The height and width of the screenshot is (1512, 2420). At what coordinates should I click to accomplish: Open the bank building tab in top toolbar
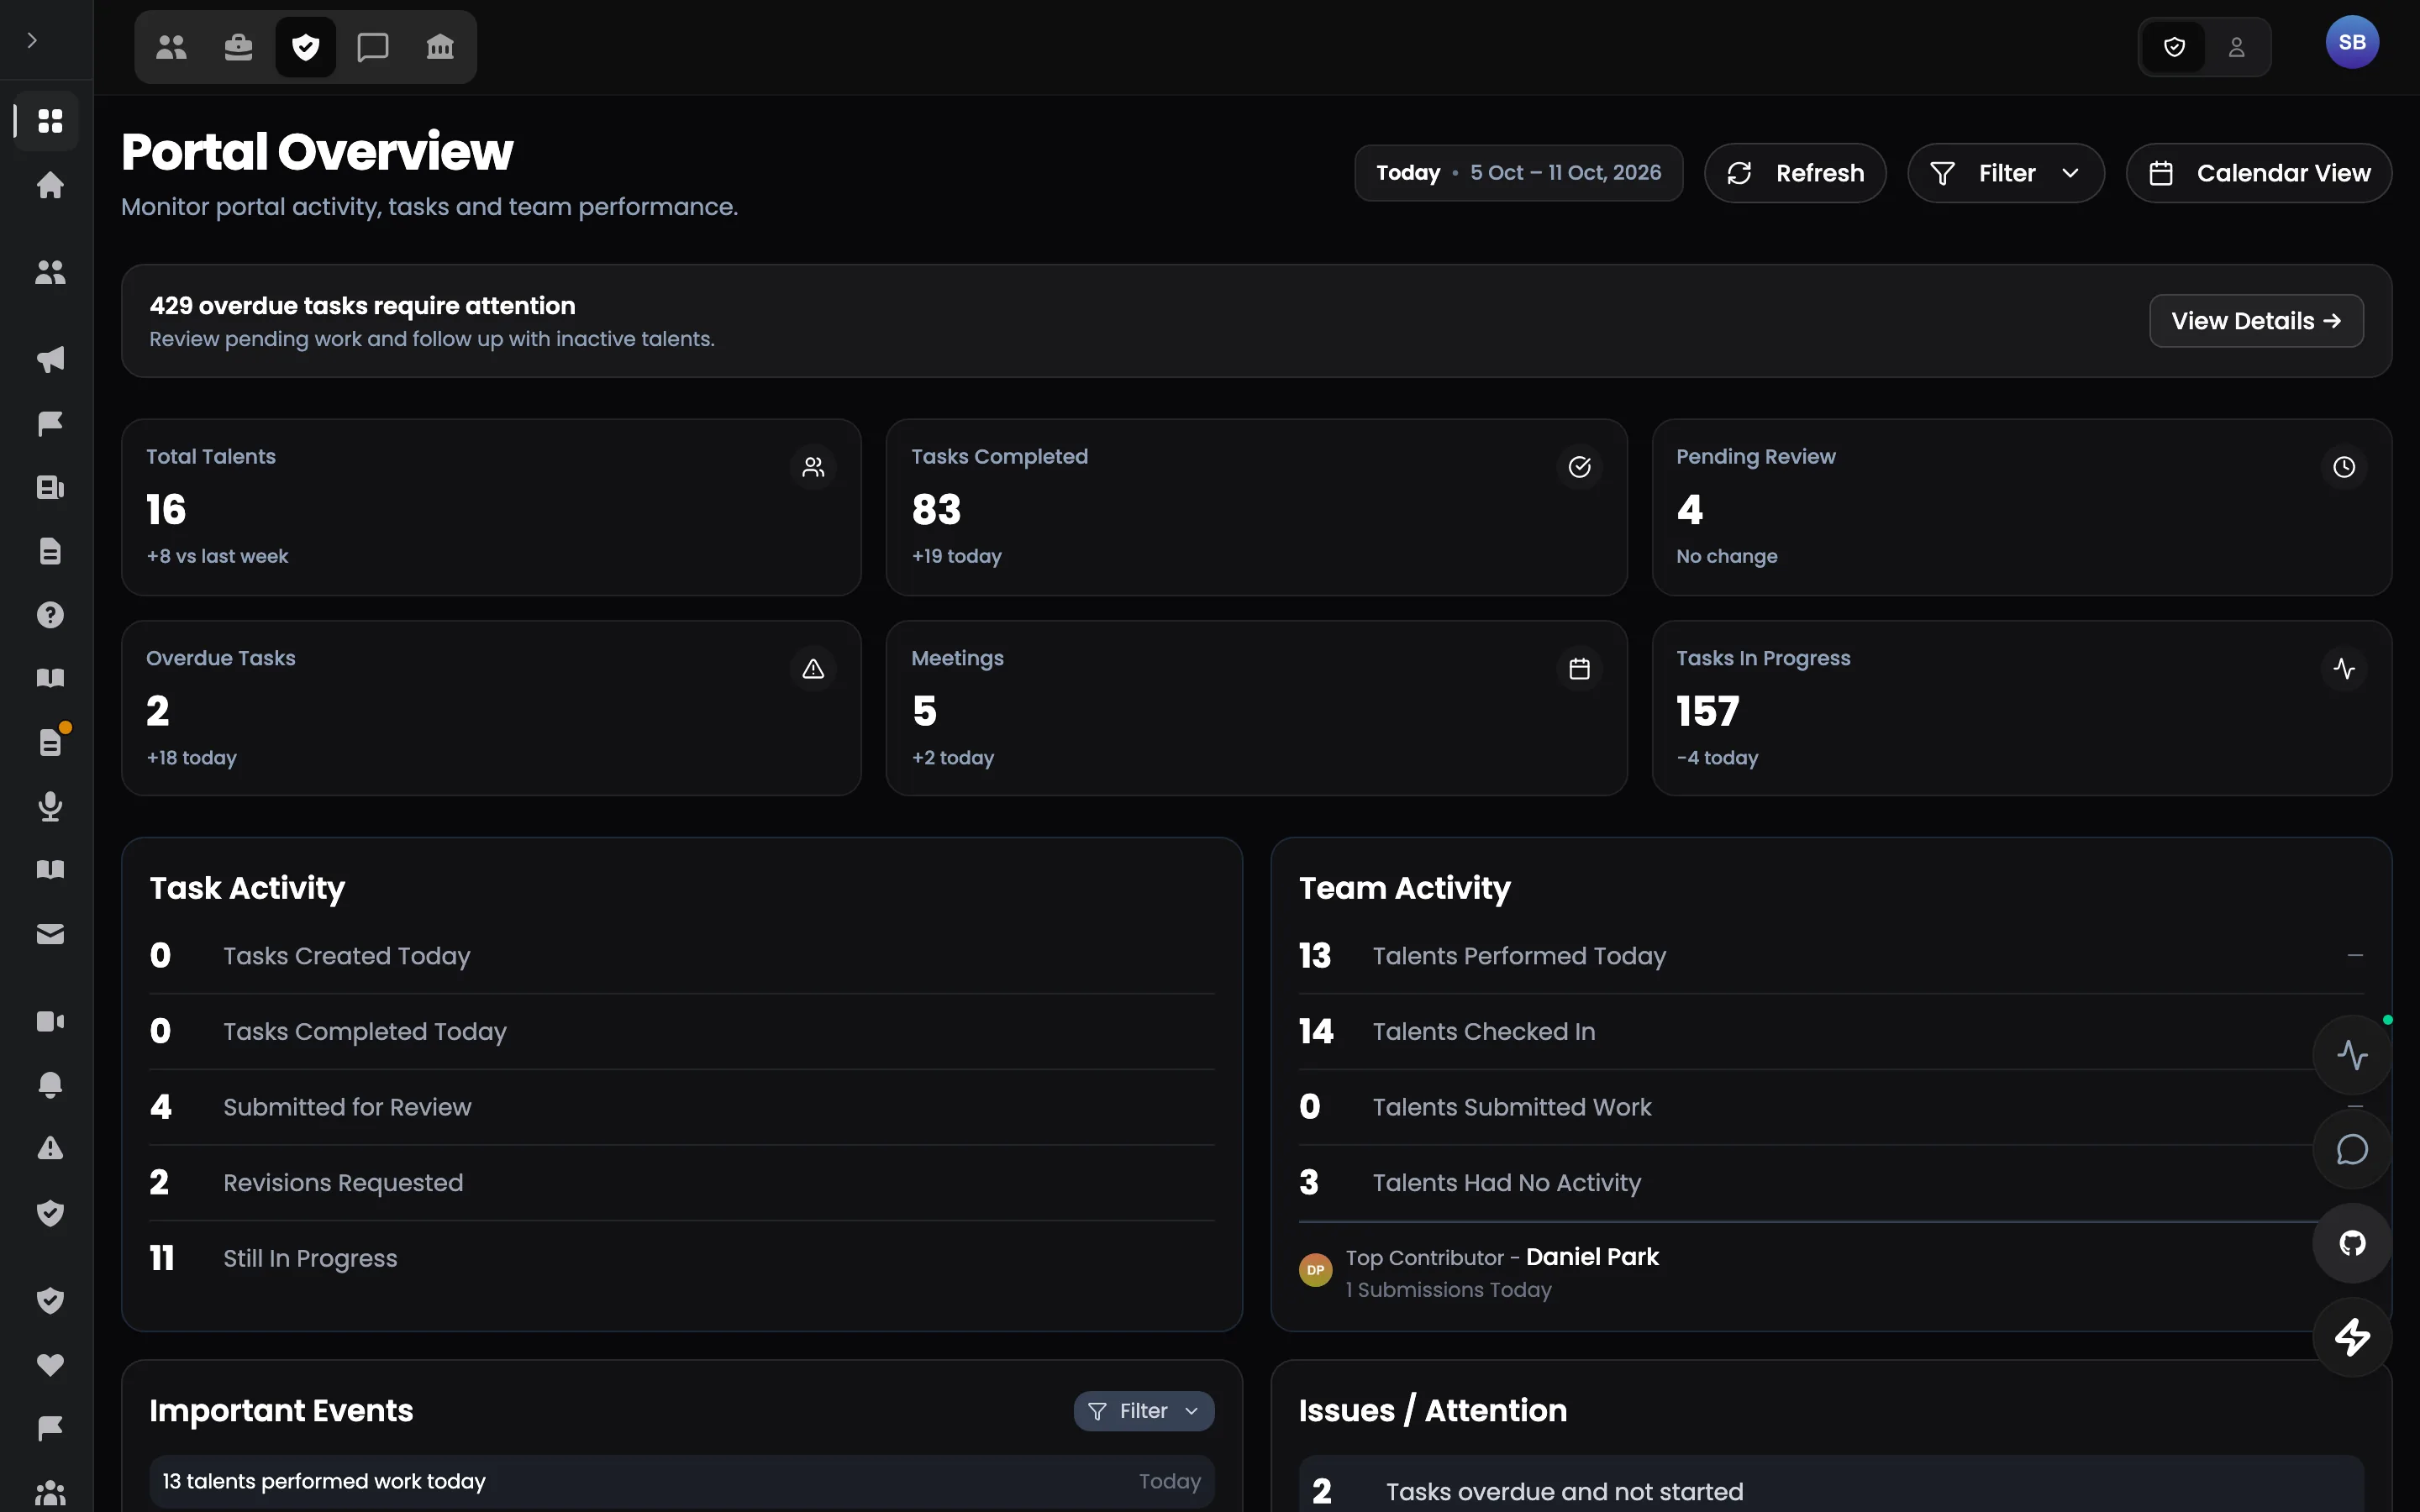pos(440,47)
